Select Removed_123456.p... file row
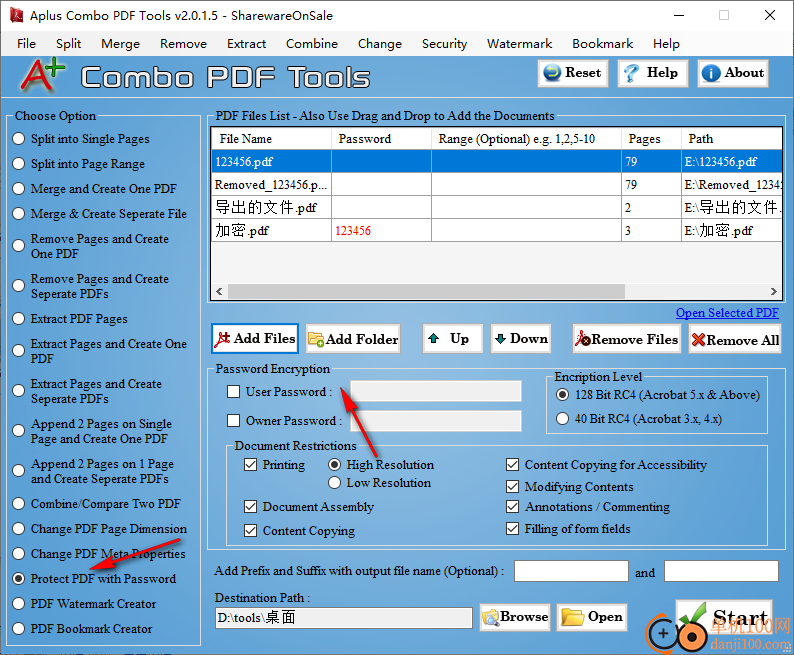Image resolution: width=794 pixels, height=655 pixels. tap(496, 185)
